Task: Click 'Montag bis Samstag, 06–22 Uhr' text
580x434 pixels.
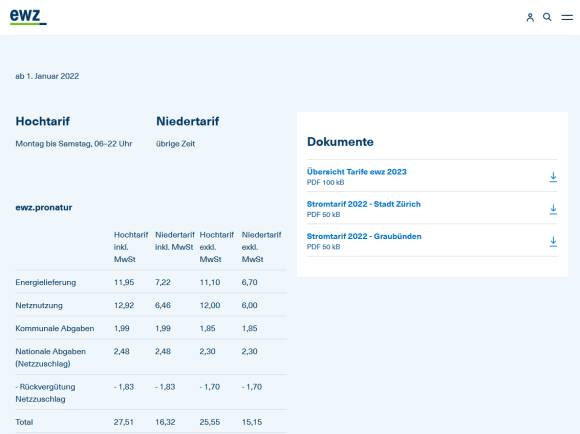Action: (74, 144)
